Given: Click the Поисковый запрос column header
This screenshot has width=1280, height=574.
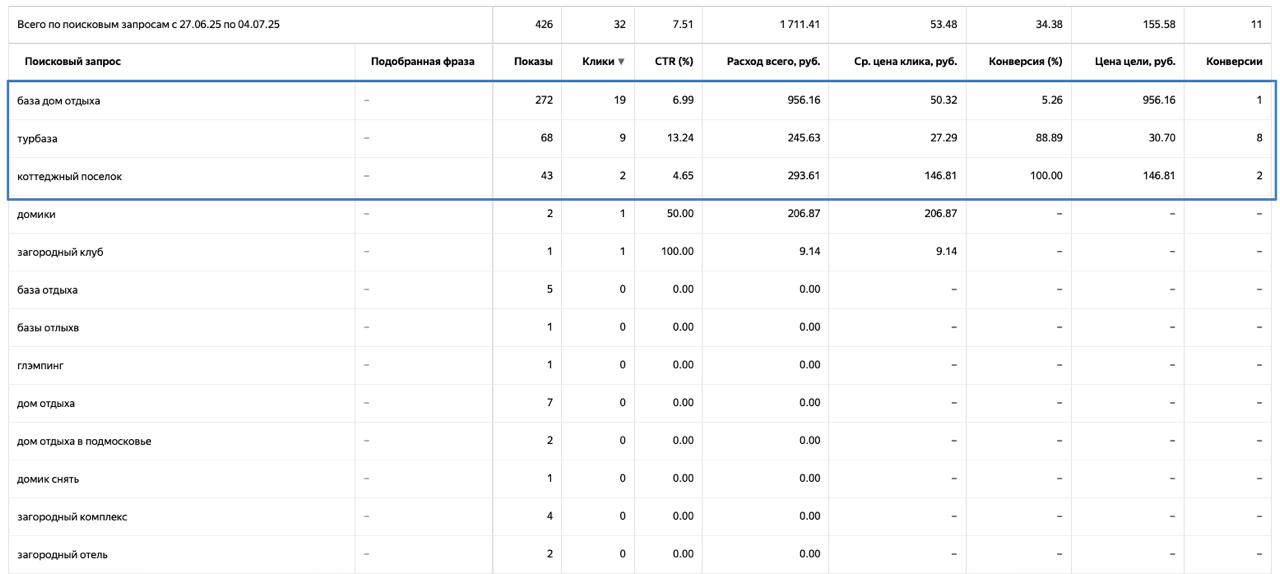Looking at the screenshot, I should [73, 62].
